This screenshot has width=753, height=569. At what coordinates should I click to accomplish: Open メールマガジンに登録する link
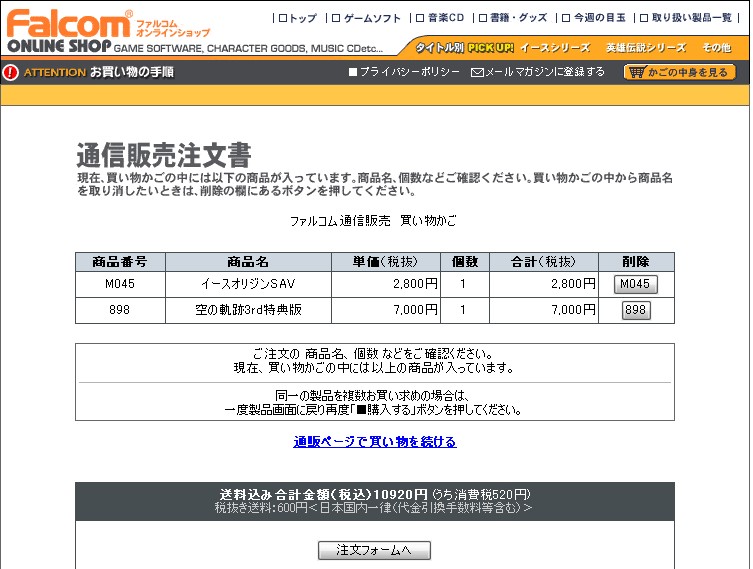pyautogui.click(x=545, y=72)
